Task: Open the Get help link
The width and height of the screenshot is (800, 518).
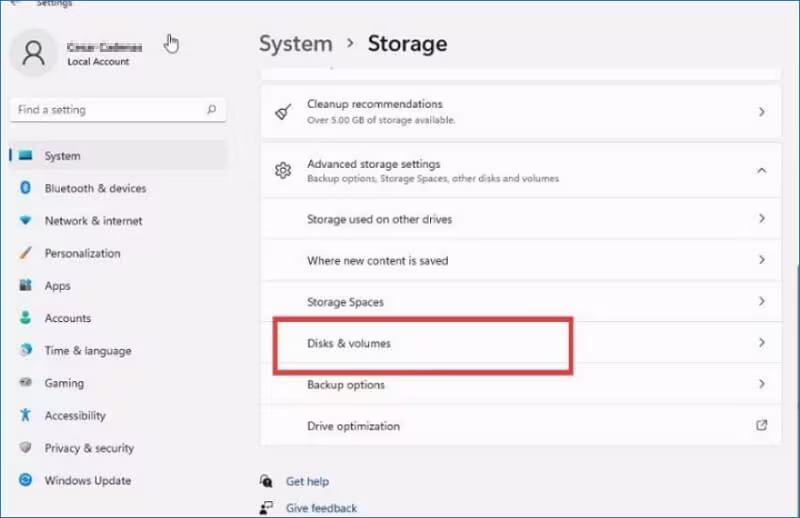Action: (307, 481)
